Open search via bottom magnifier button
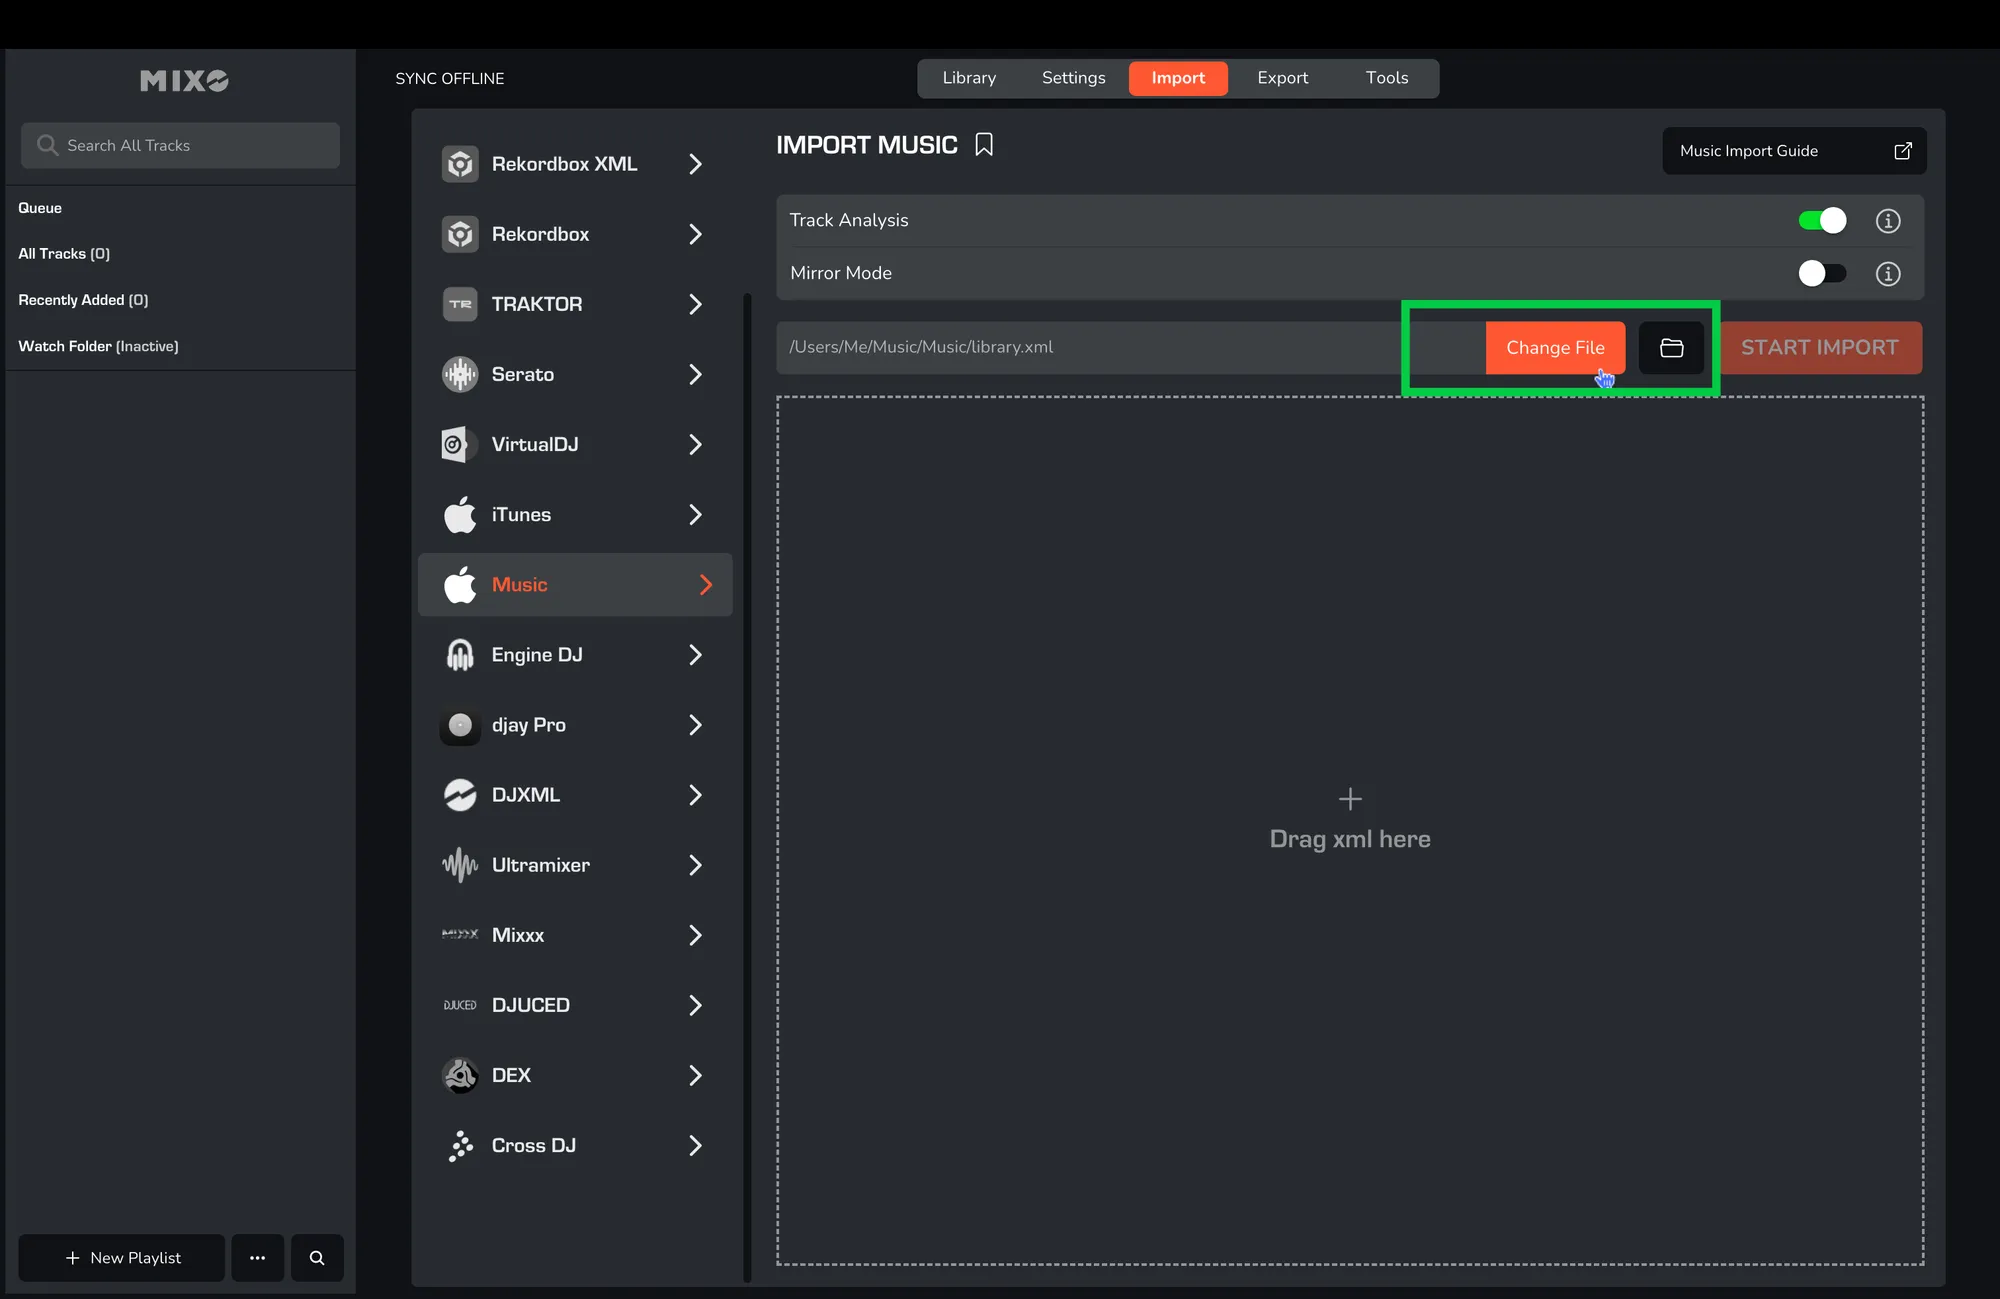Screen dimensions: 2000x1299 [317, 1258]
